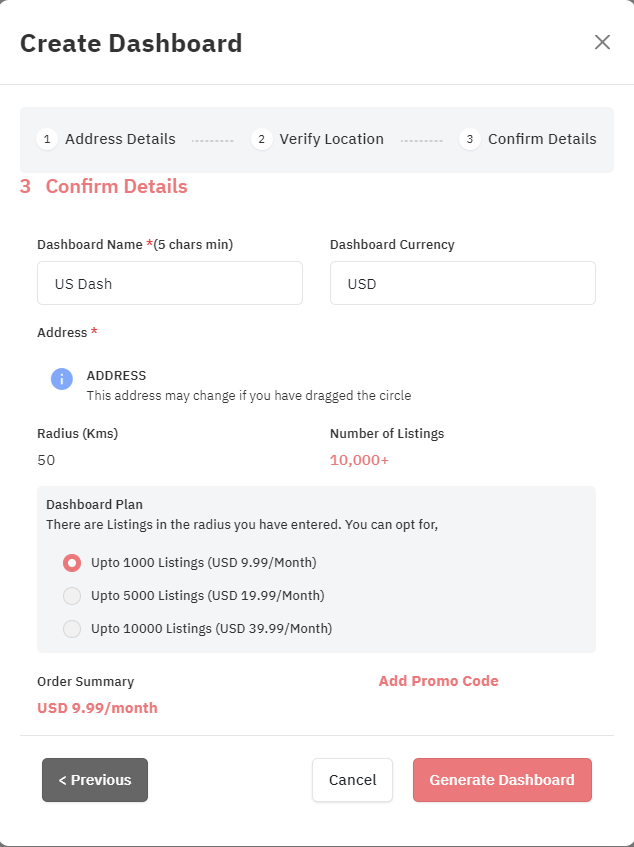634x847 pixels.
Task: Click the radius value 50
Action: tap(46, 460)
